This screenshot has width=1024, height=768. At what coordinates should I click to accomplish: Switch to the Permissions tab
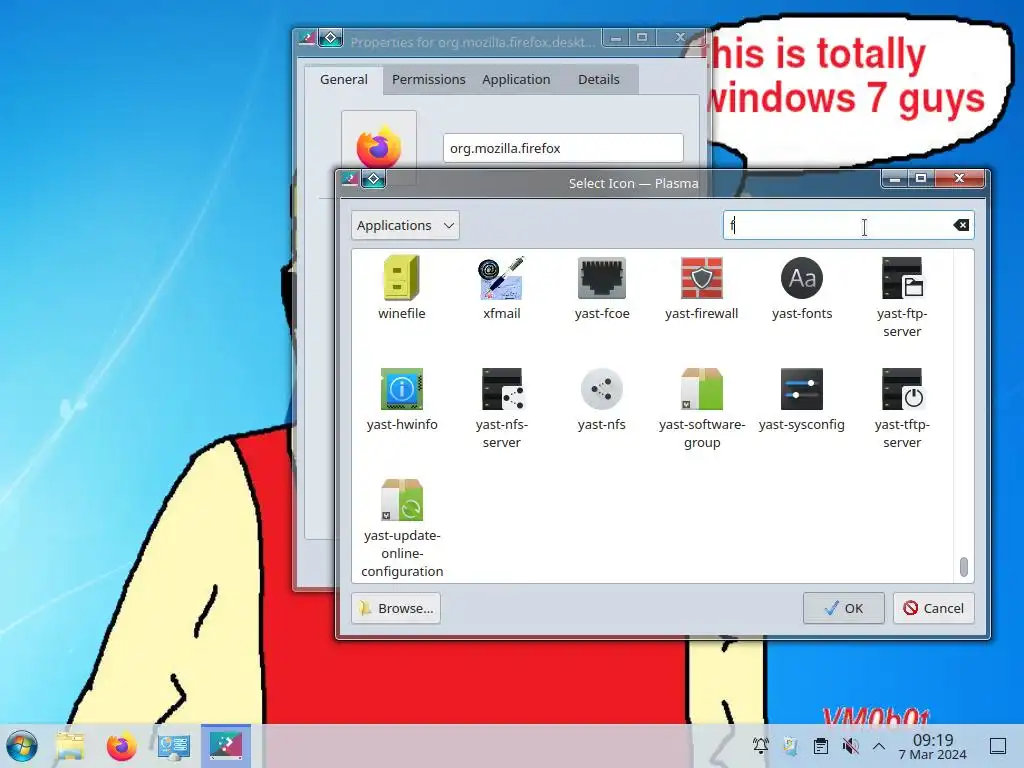coord(428,80)
